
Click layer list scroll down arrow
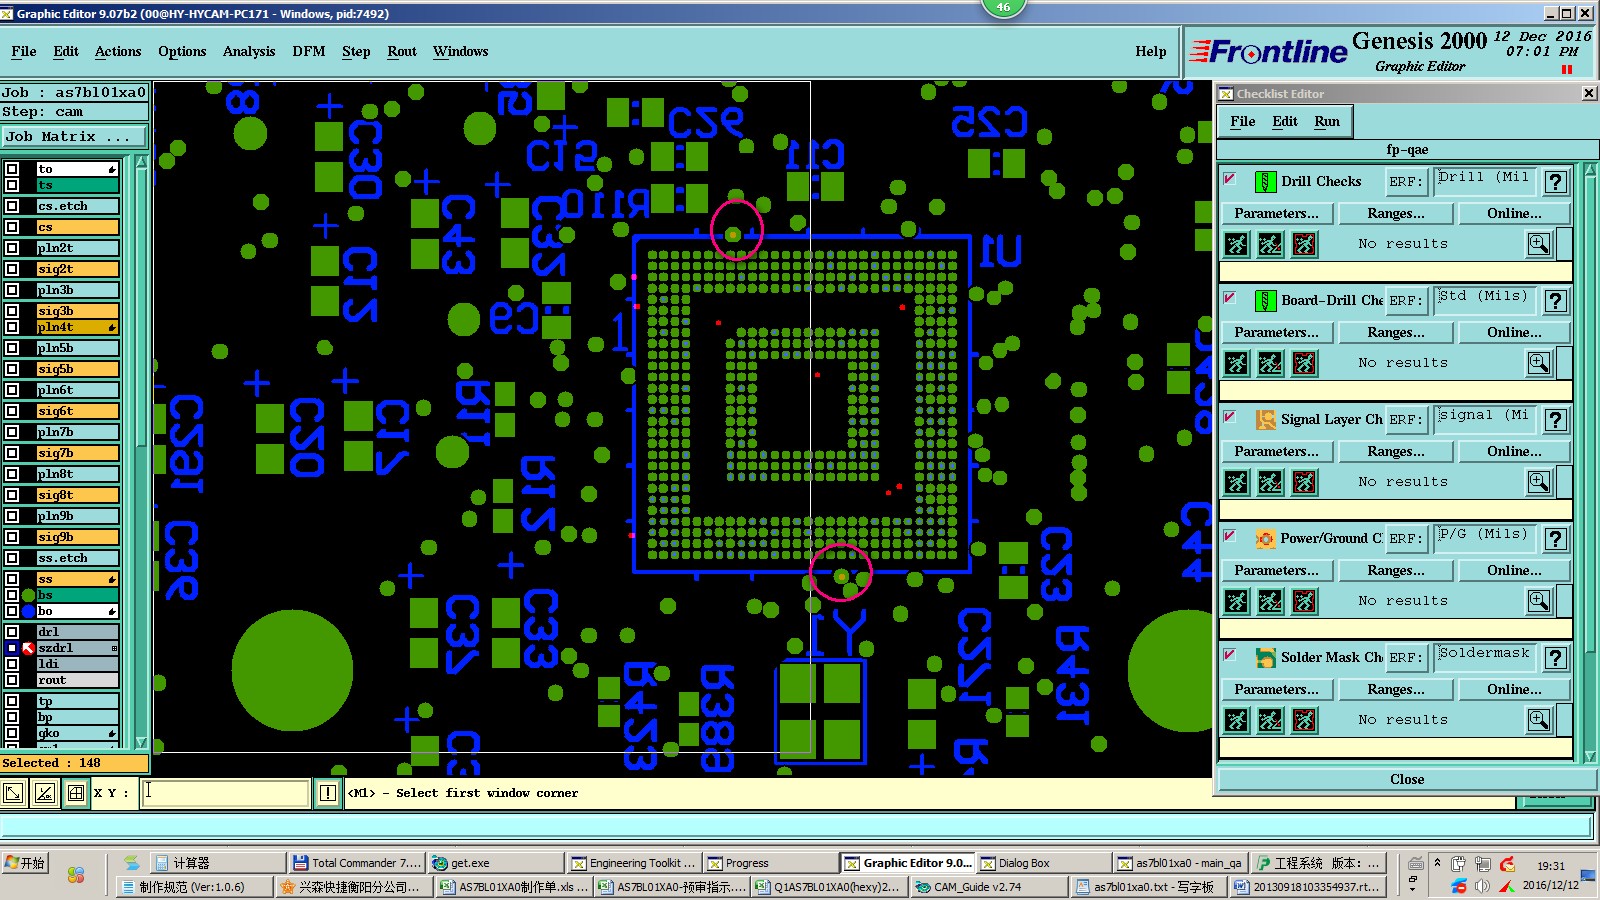[x=141, y=742]
